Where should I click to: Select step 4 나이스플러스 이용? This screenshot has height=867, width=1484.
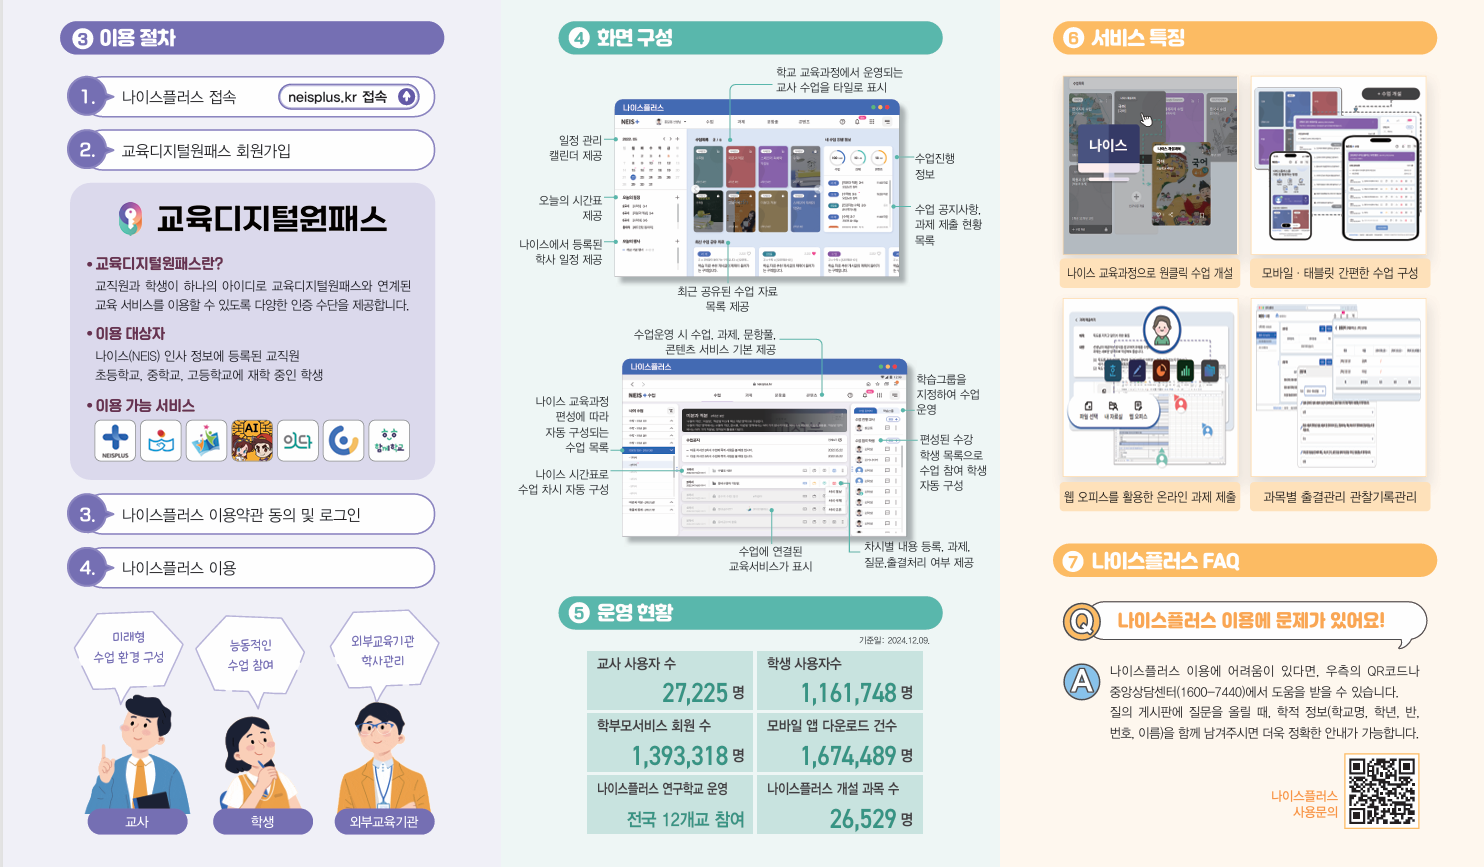coord(251,567)
